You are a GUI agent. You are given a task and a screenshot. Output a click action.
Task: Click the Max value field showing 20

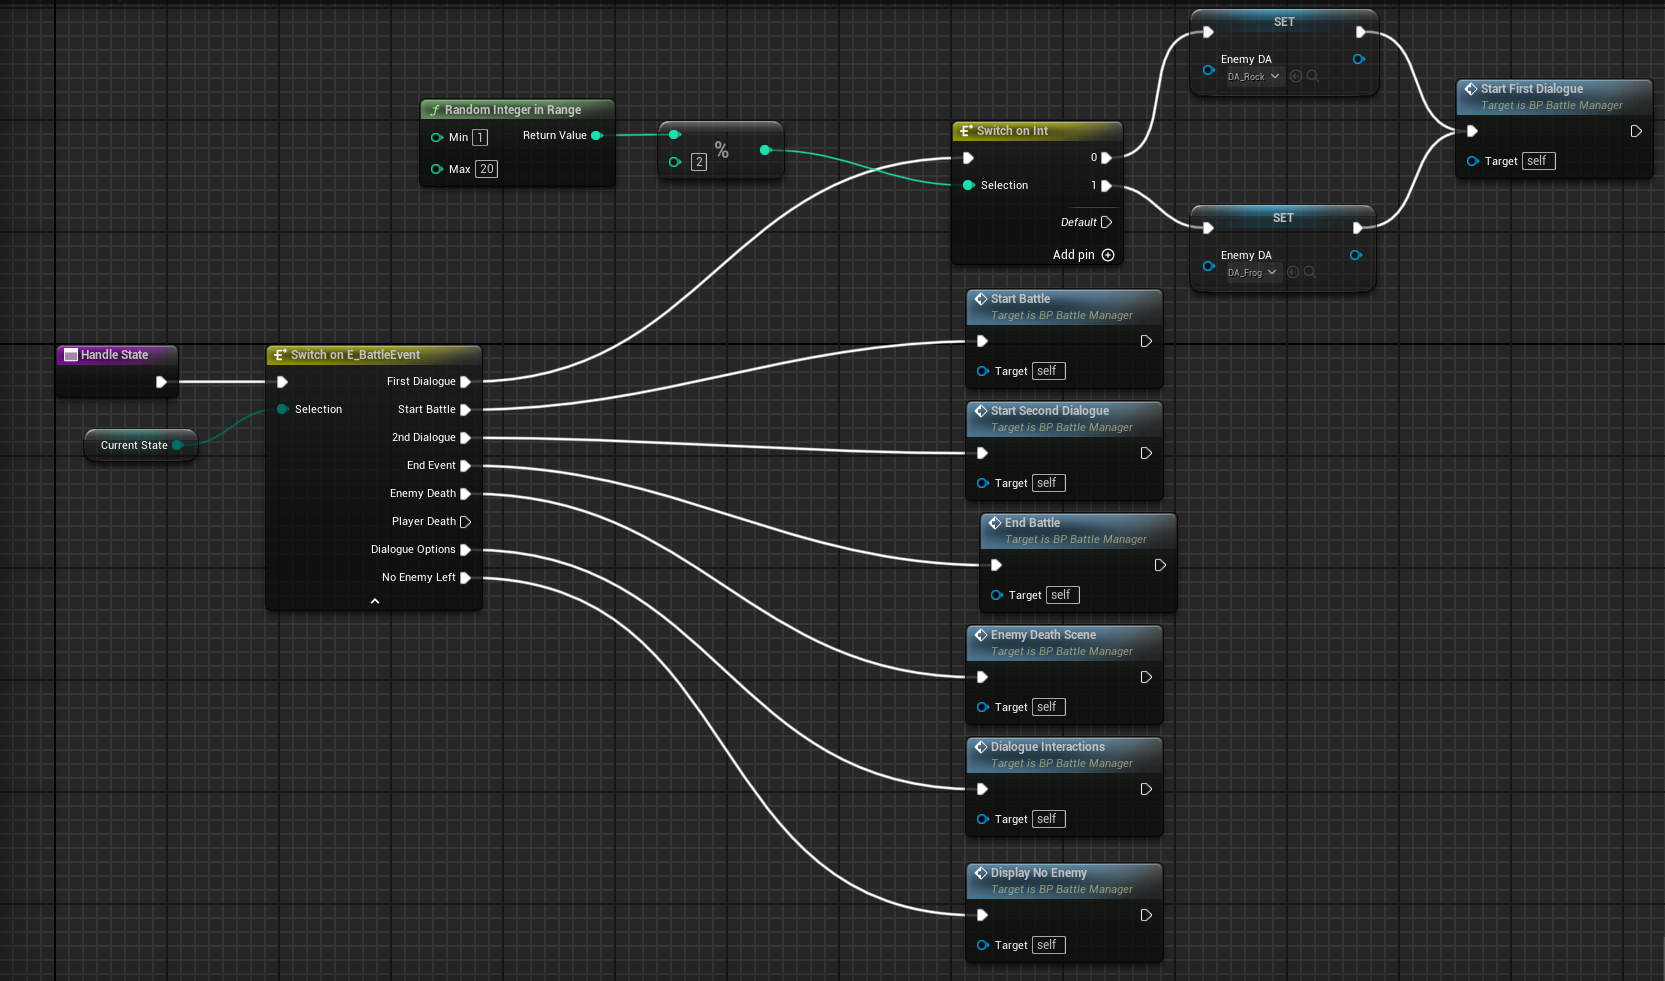tap(486, 169)
